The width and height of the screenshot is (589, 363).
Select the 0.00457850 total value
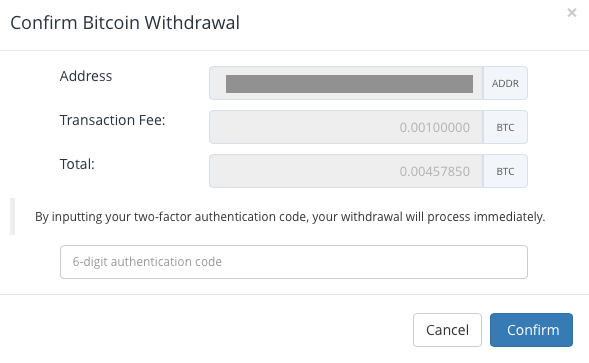click(x=435, y=171)
